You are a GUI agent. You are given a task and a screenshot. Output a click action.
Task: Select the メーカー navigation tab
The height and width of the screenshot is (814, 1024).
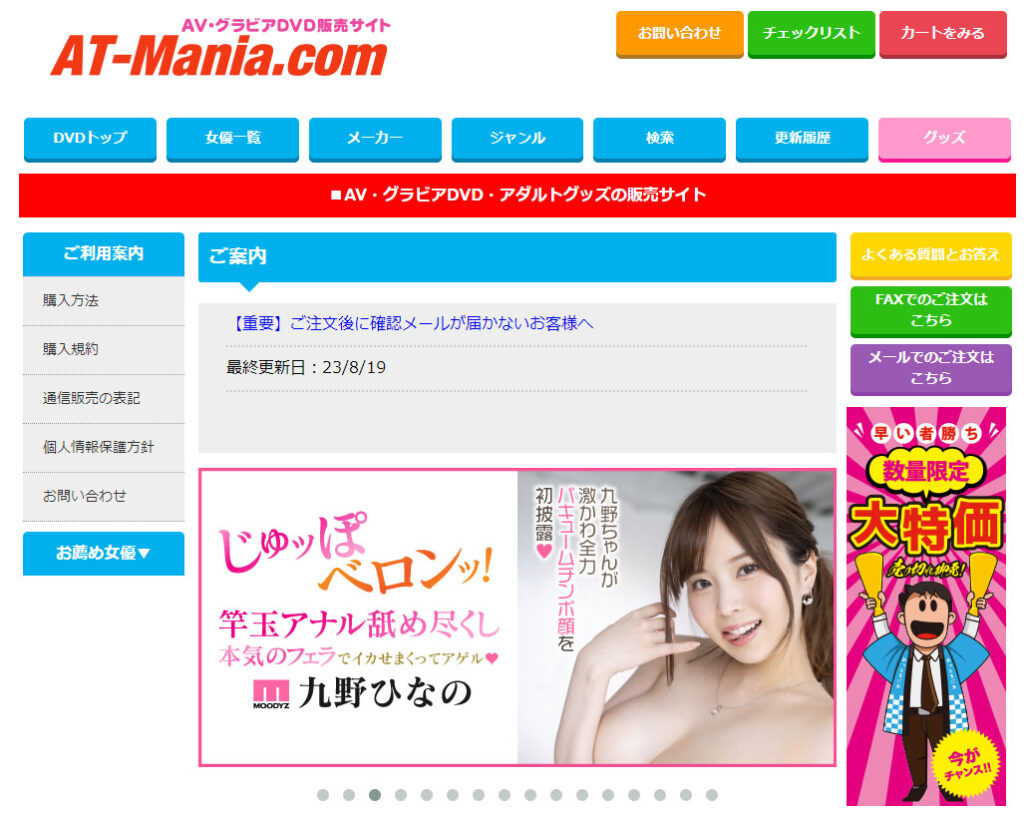tap(375, 139)
